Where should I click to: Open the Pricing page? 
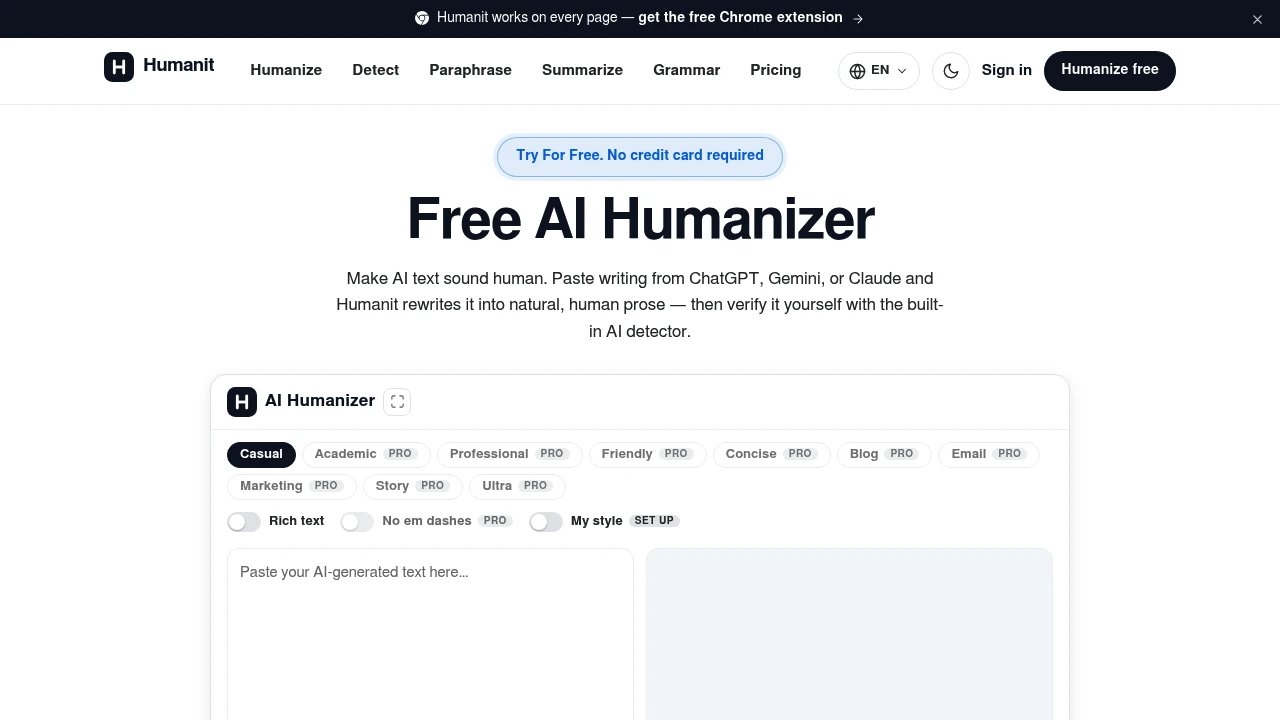click(776, 70)
